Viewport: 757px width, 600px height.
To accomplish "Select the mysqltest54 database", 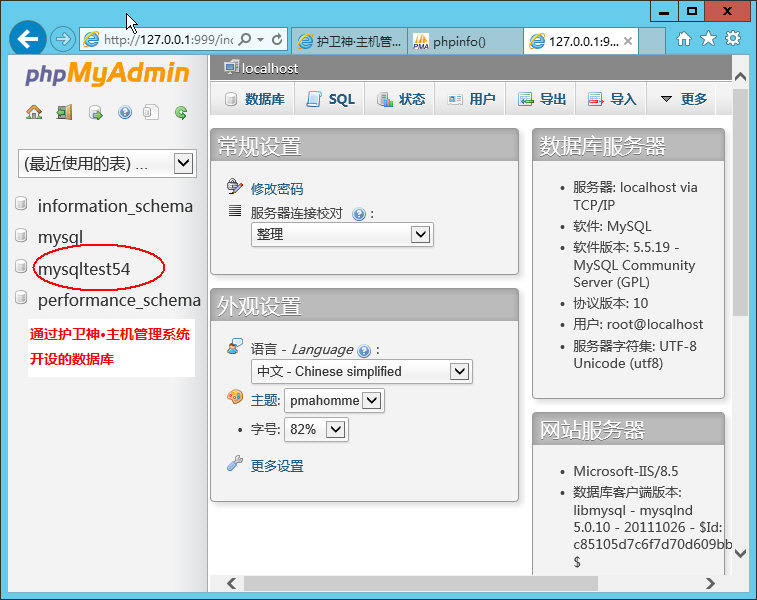I will point(84,269).
